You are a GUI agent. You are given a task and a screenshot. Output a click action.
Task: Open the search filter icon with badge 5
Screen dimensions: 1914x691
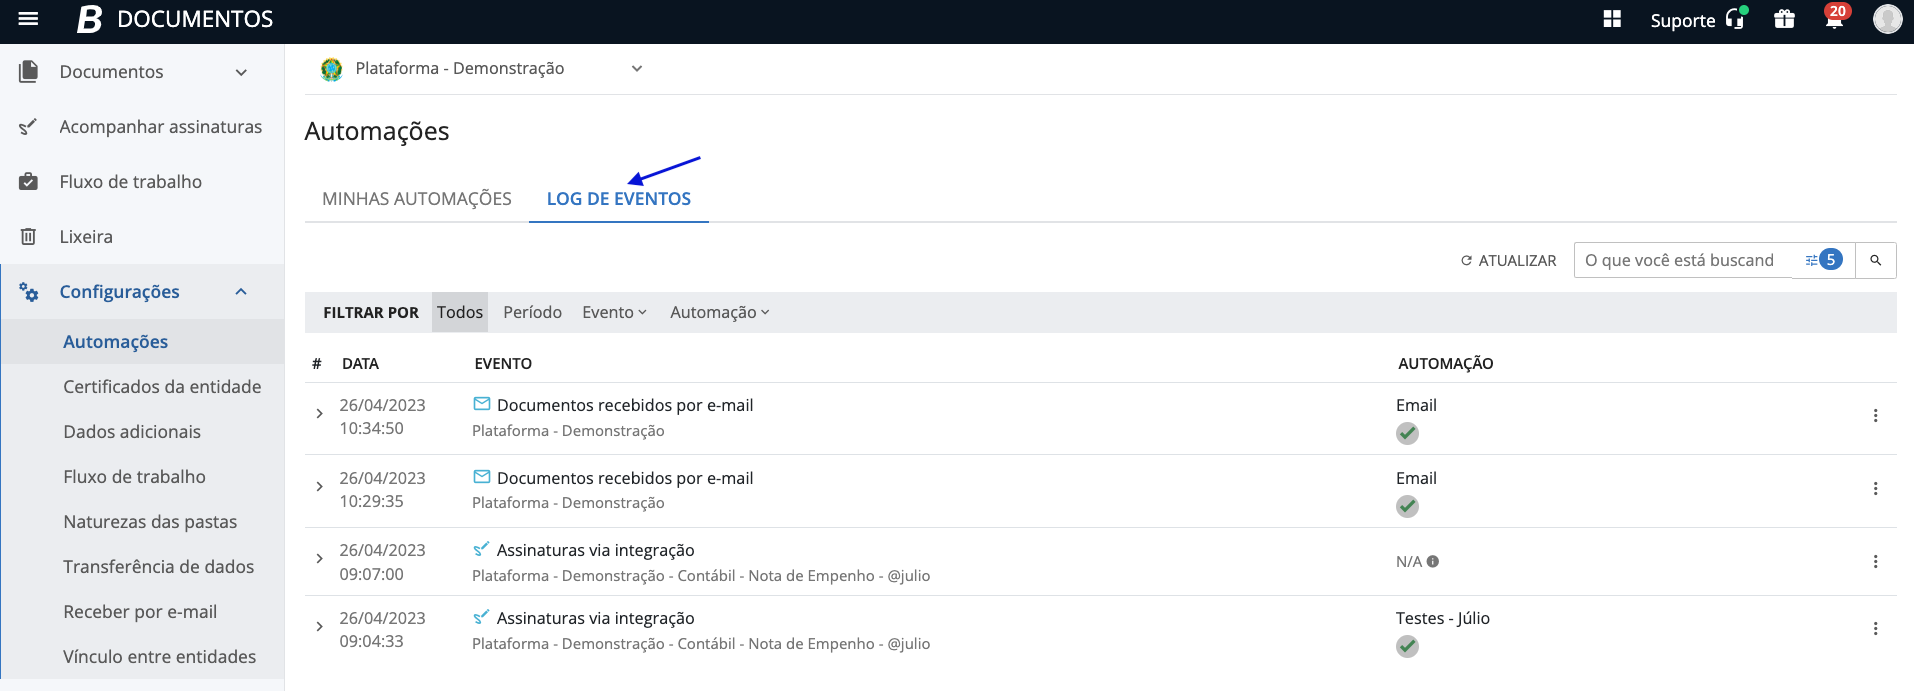[1822, 260]
